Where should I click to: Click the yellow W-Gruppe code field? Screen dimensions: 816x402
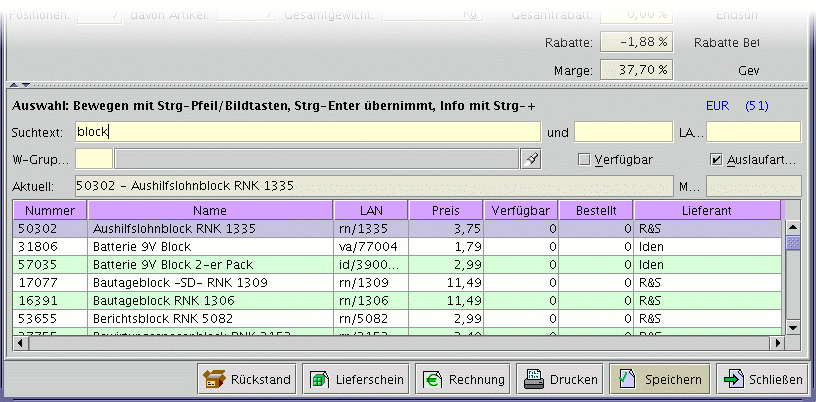click(x=94, y=159)
